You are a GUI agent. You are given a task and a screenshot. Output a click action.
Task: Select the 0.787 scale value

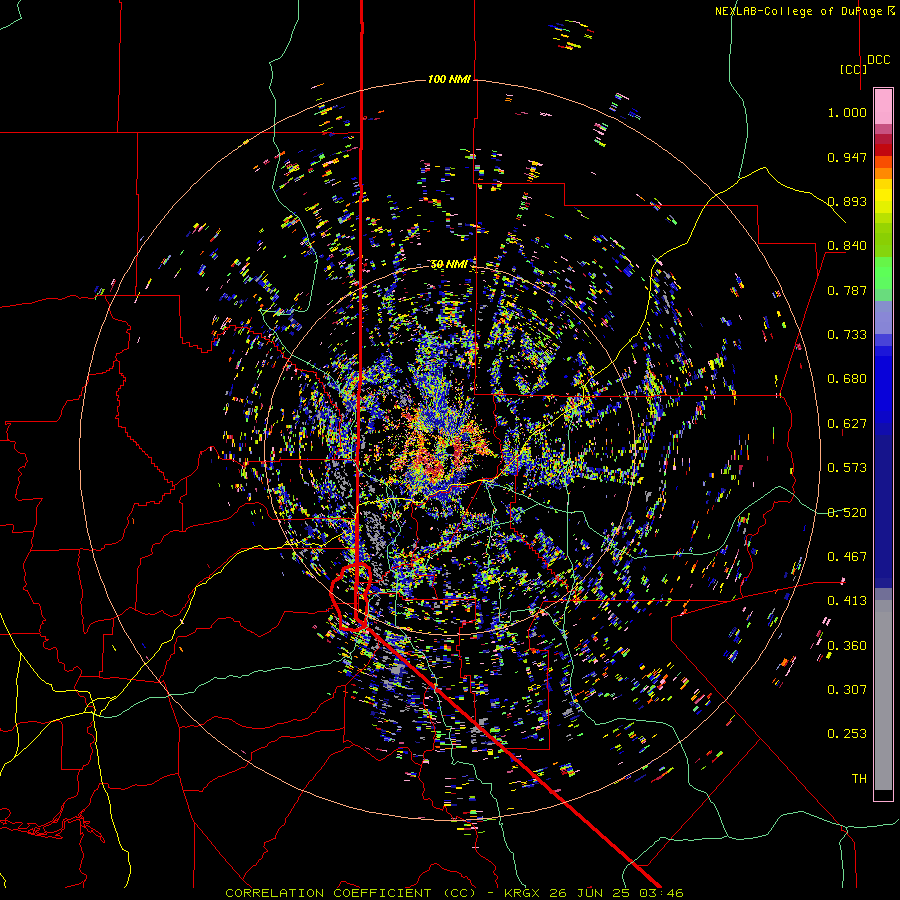click(x=847, y=290)
